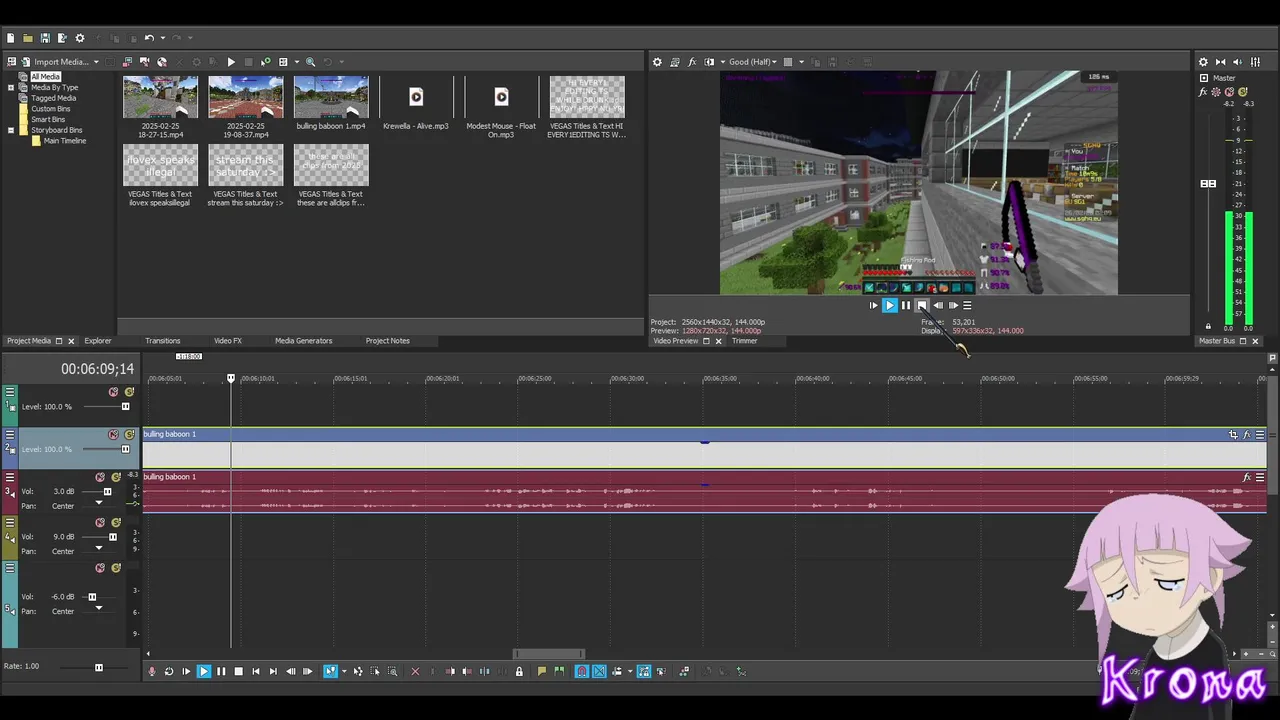Click the red Delete X in timeline toolbar
The height and width of the screenshot is (720, 1280).
point(415,672)
